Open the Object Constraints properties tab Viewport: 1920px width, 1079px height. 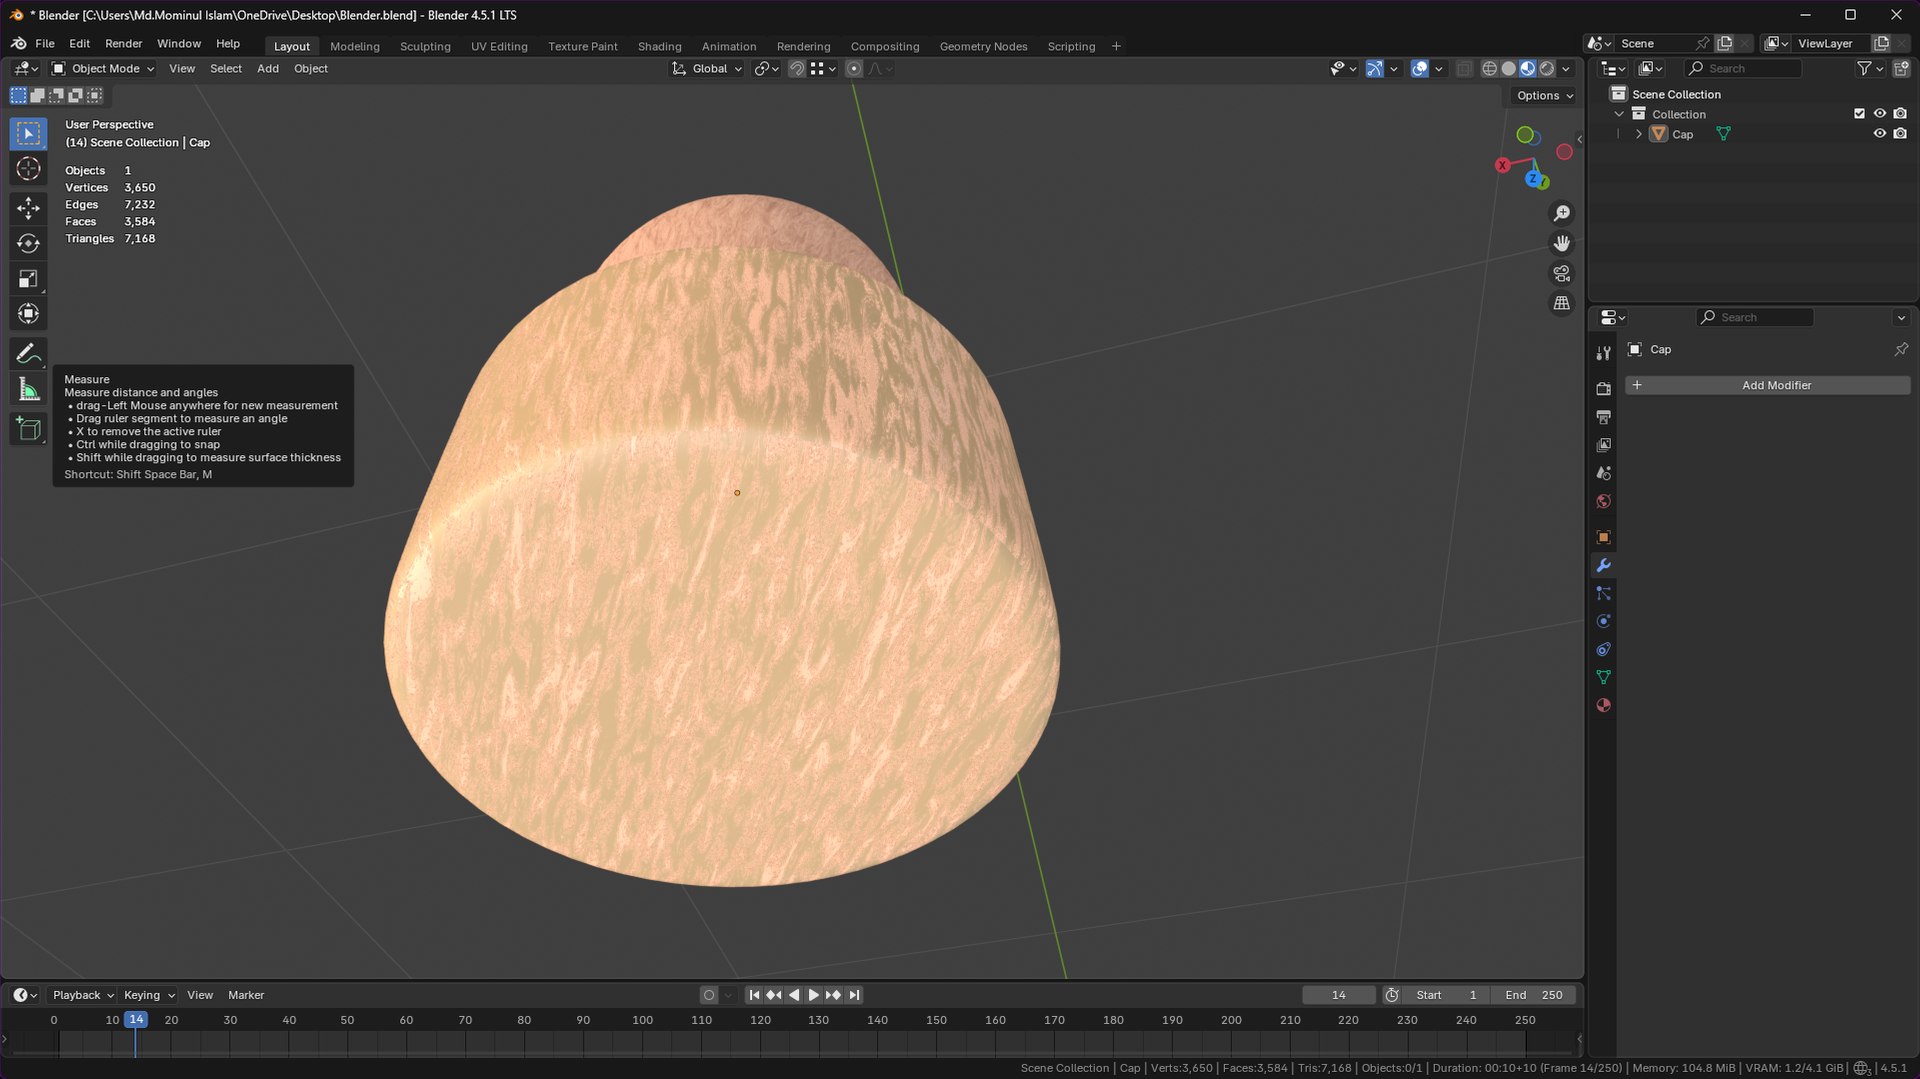click(x=1603, y=649)
